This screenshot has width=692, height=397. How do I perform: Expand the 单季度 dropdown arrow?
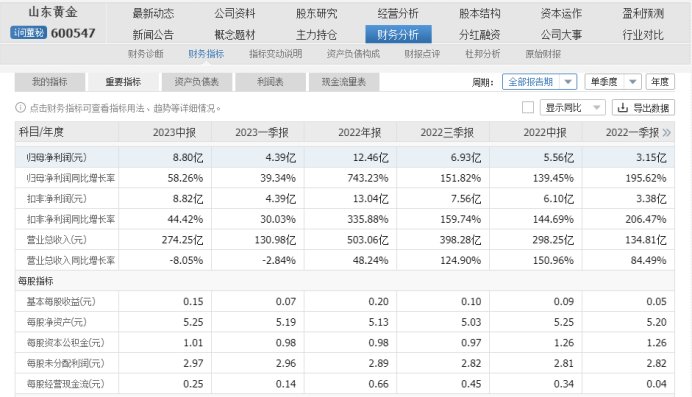632,82
